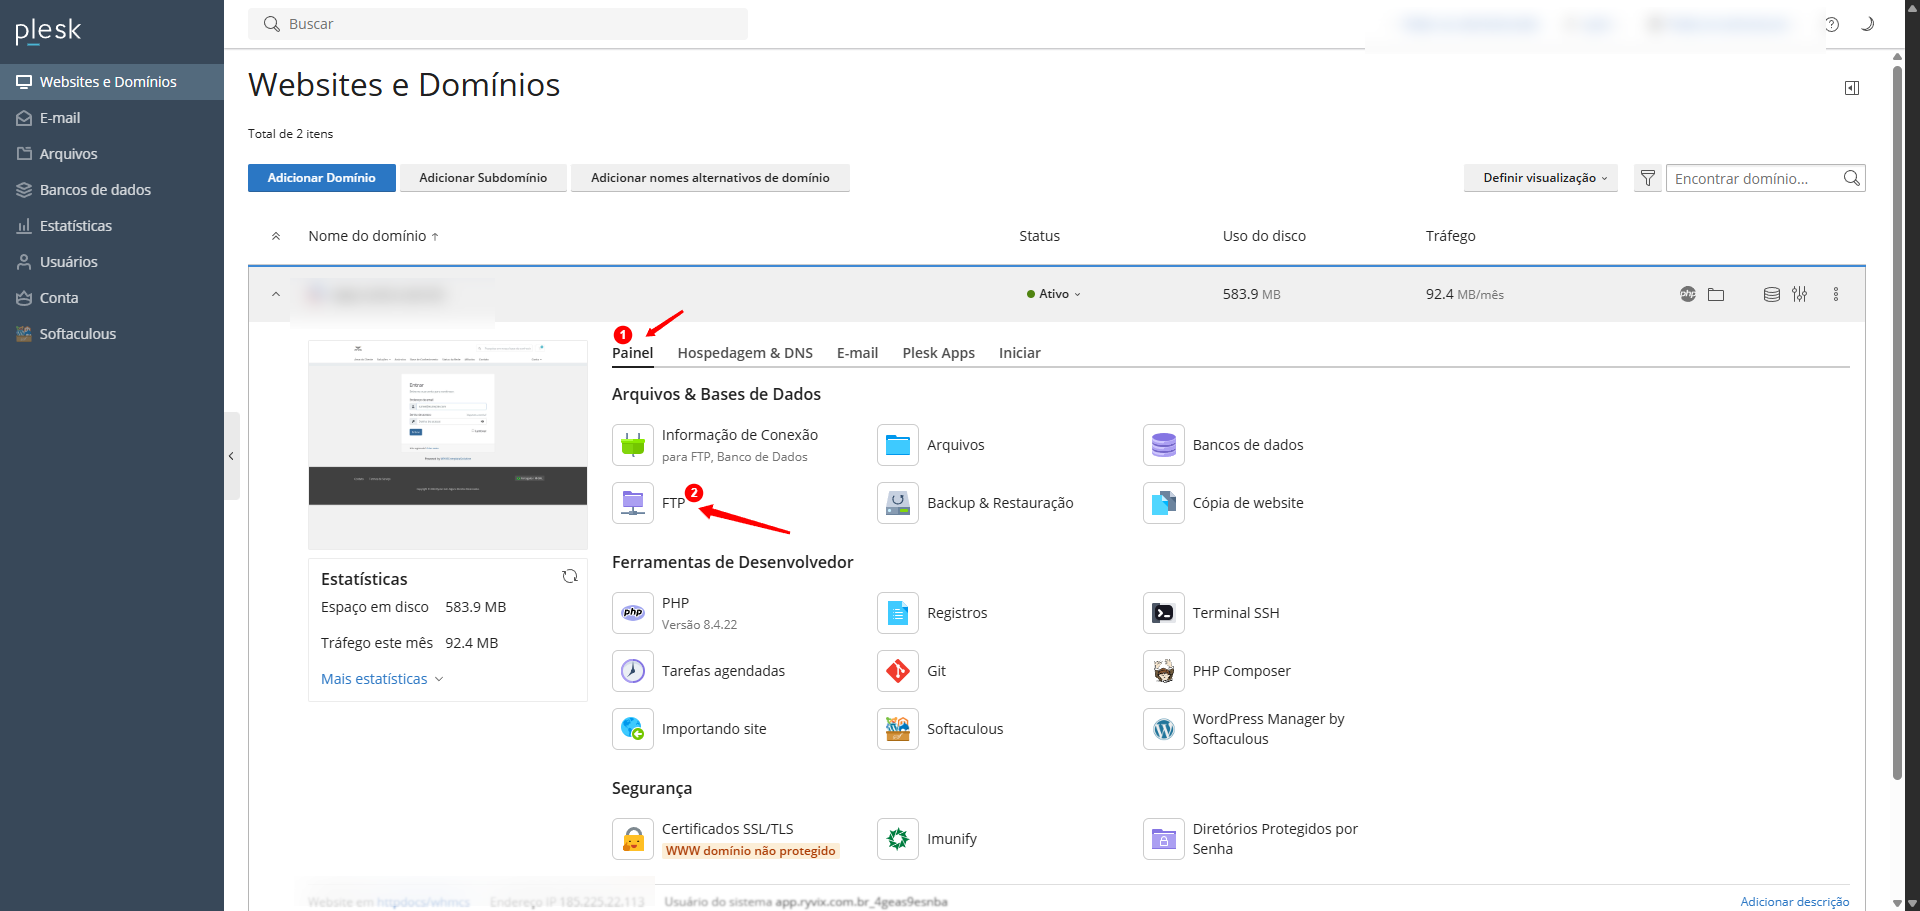The height and width of the screenshot is (911, 1920).
Task: Click the Adicionar descrição link
Action: 1795,902
